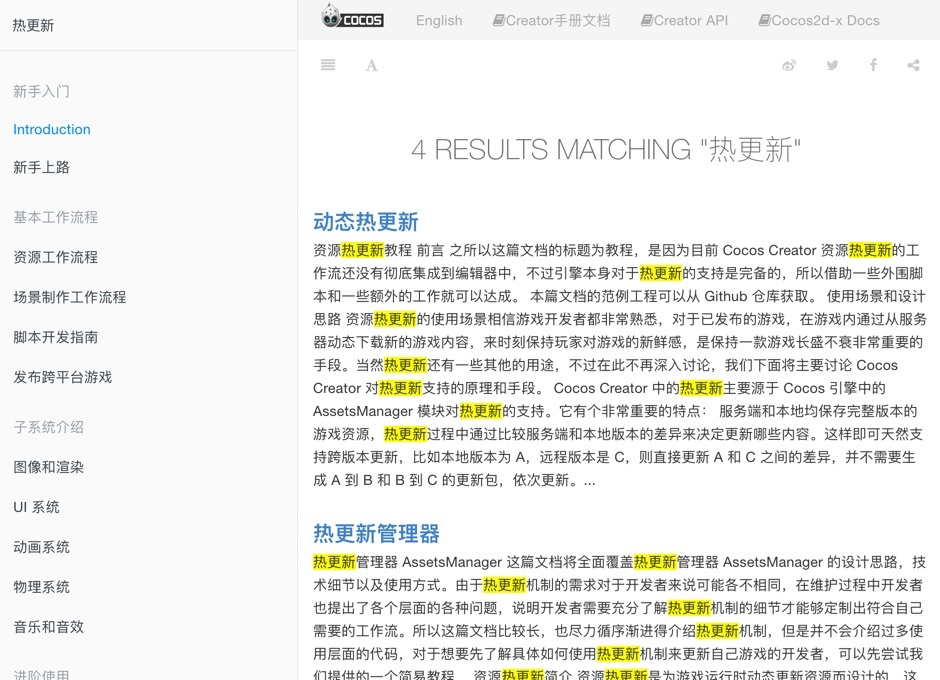Open 图像和渲染 chapter
Image resolution: width=940 pixels, height=680 pixels.
[x=49, y=467]
